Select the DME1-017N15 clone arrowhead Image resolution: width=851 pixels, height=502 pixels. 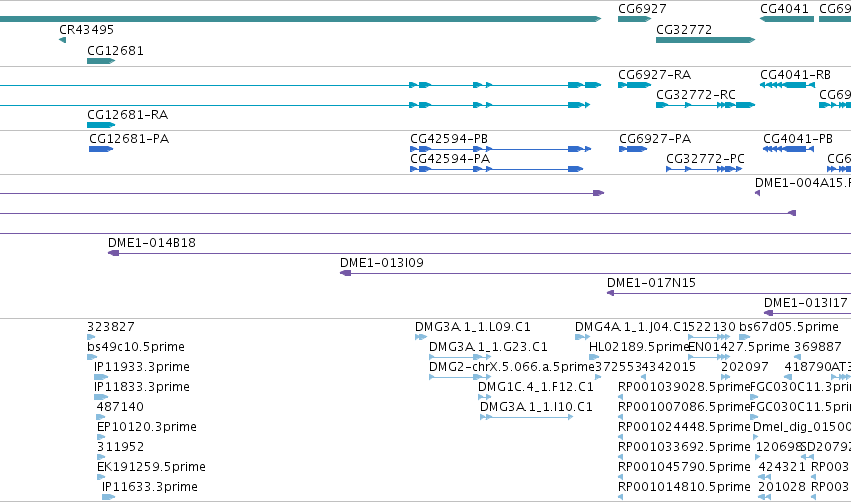[x=611, y=293]
